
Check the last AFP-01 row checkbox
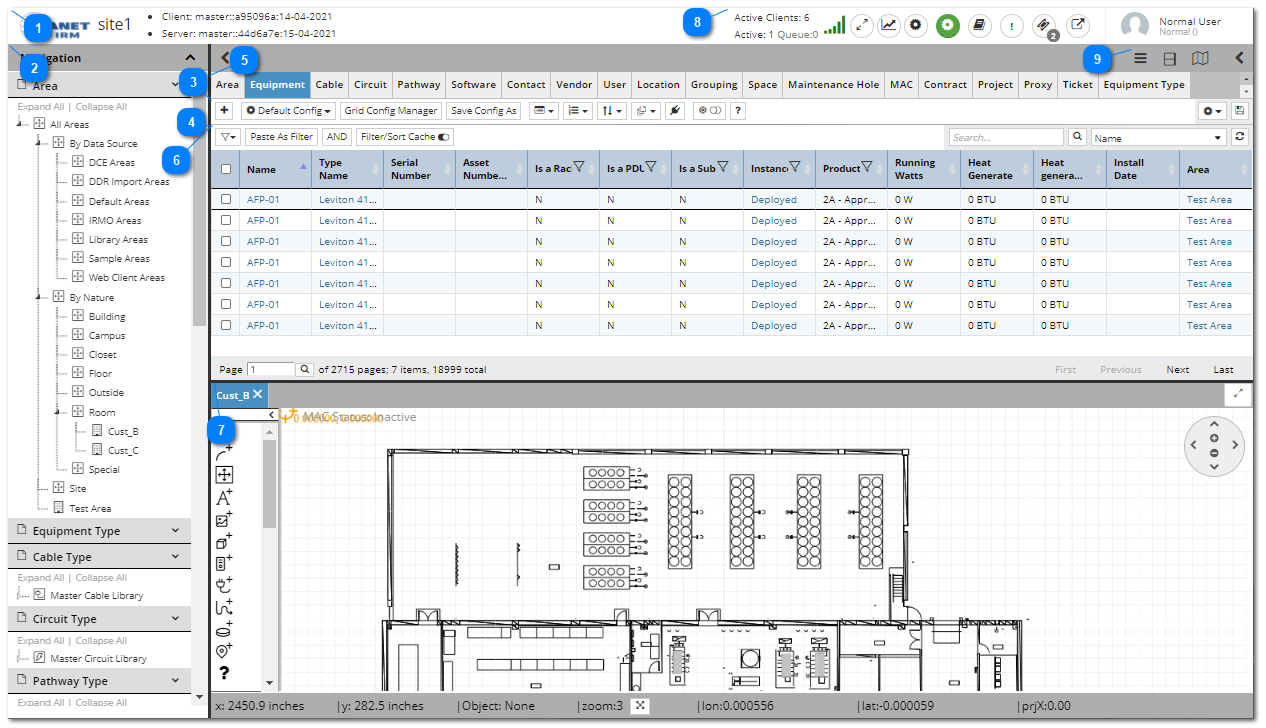[x=226, y=325]
